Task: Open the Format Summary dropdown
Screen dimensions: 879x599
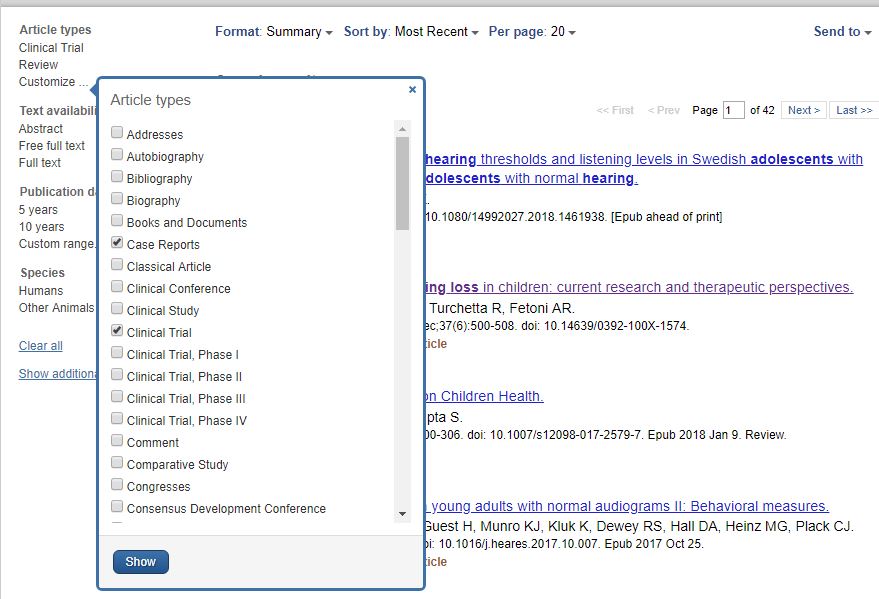Action: (274, 32)
